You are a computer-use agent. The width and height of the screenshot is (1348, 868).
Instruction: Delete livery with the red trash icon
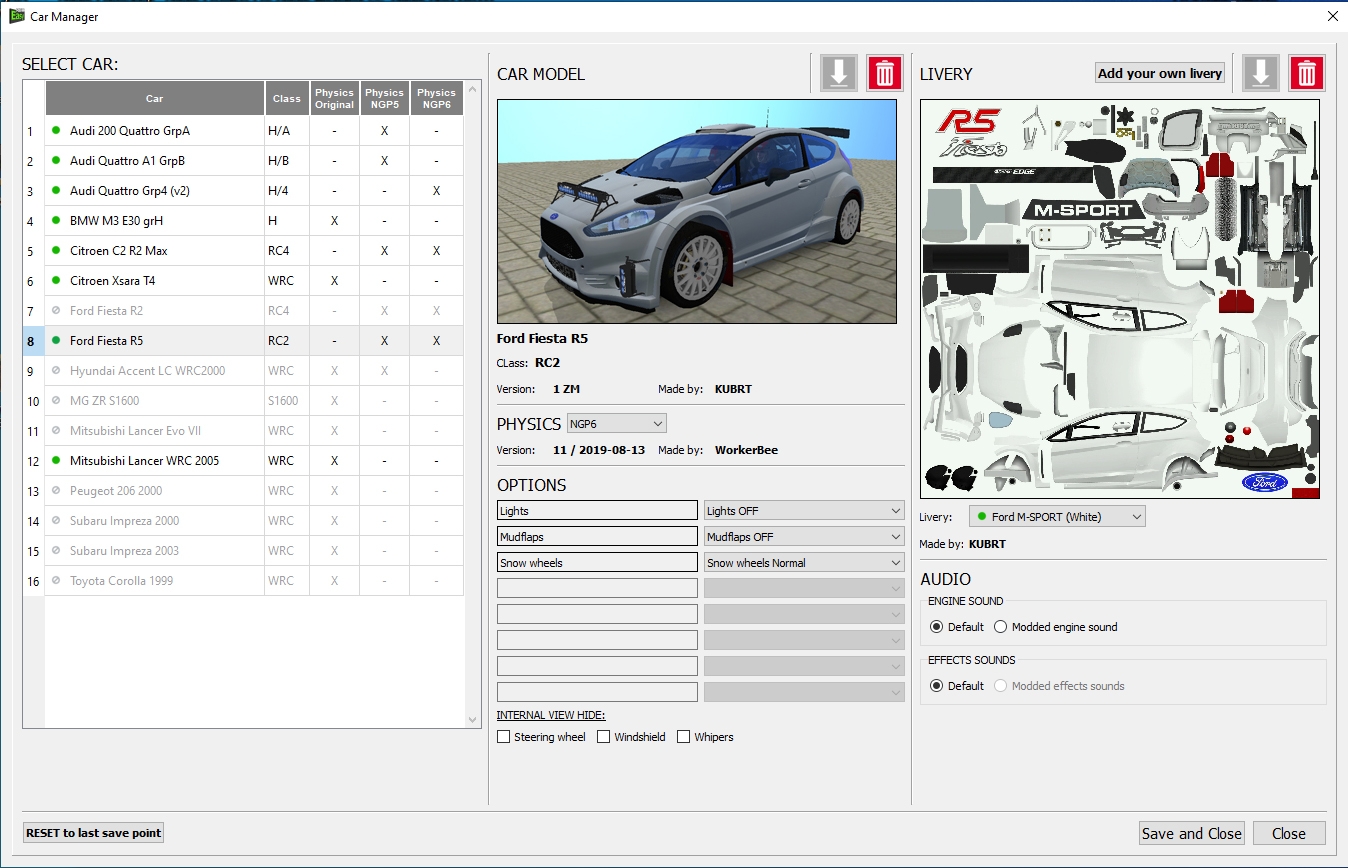click(x=1307, y=73)
